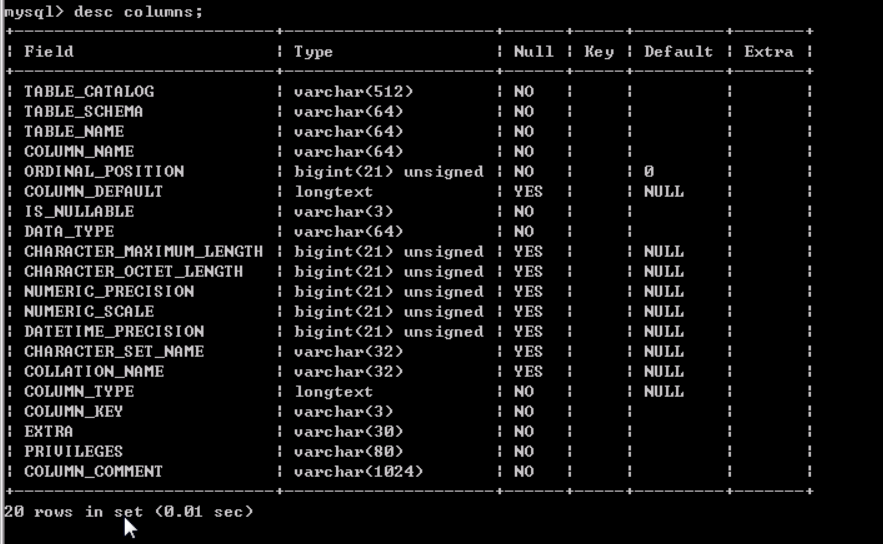883x544 pixels.
Task: Click ORDINAL_POSITION field name
Action: (104, 172)
